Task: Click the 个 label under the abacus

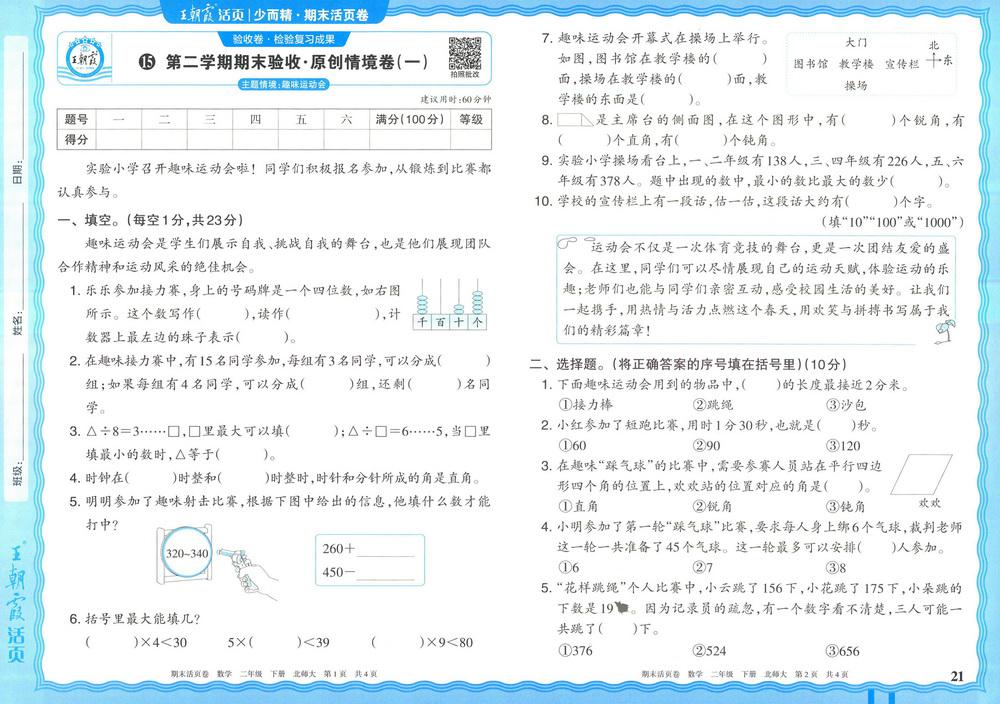Action: (x=477, y=322)
